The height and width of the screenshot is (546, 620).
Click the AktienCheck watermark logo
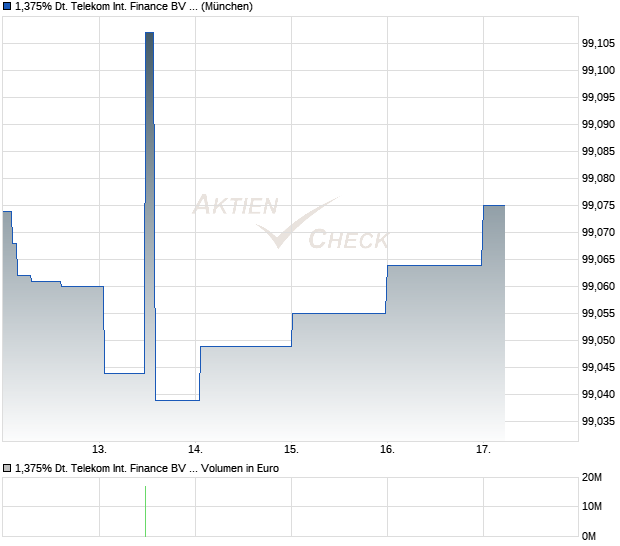pyautogui.click(x=291, y=221)
